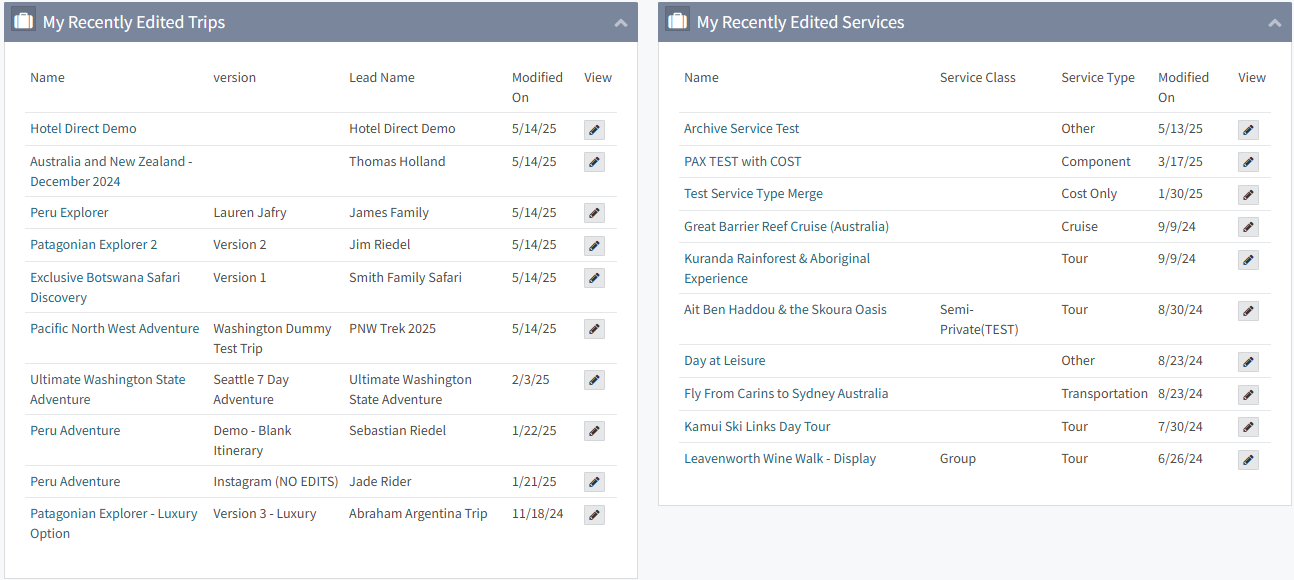Image resolution: width=1294 pixels, height=580 pixels.
Task: Click pencil icon for Patagonian Explorer 2
Action: pyautogui.click(x=594, y=246)
